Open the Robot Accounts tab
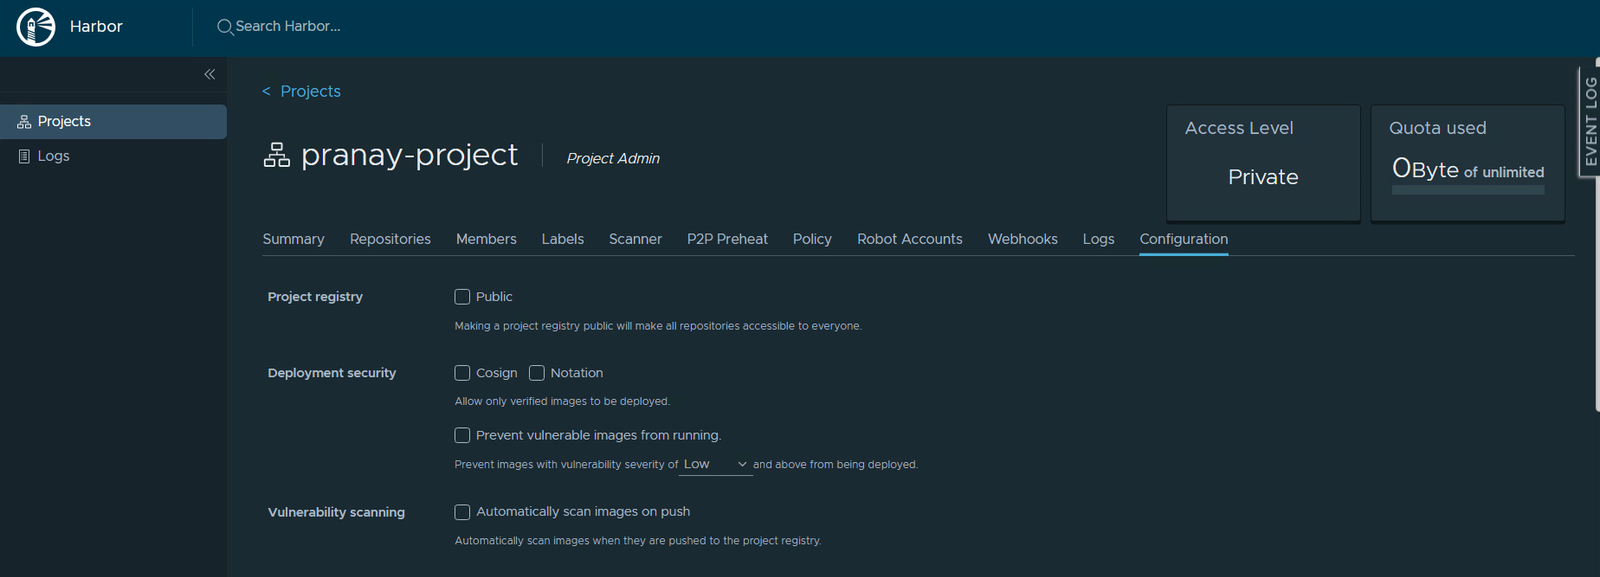The width and height of the screenshot is (1600, 577). tap(910, 239)
